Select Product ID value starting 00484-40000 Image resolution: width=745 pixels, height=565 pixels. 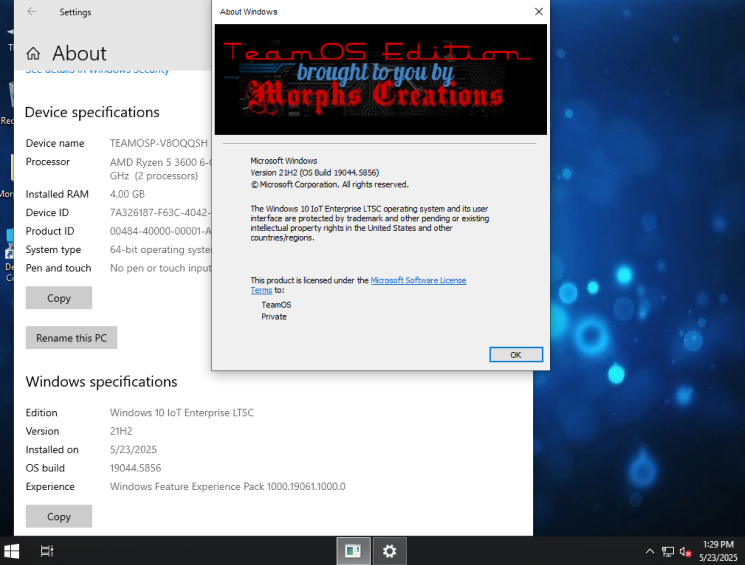[x=161, y=231]
